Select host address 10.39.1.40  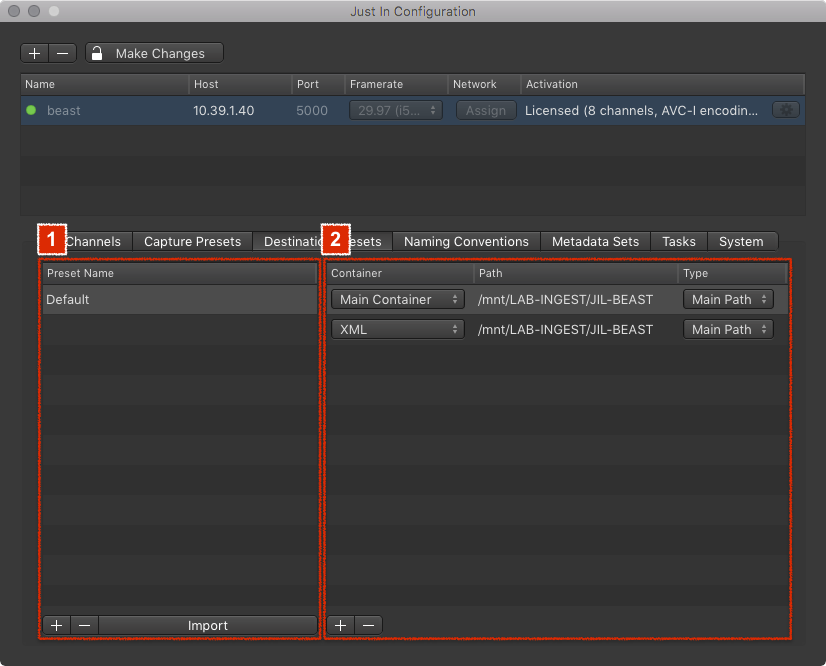pyautogui.click(x=223, y=111)
